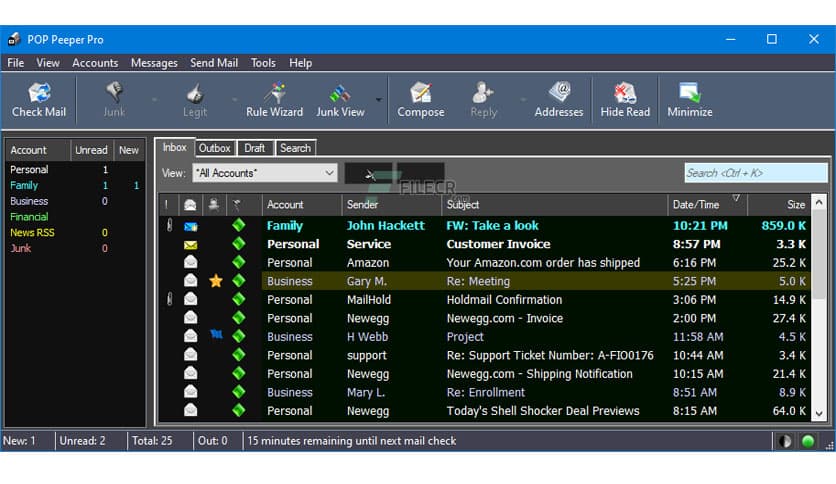Viewport: 836px width, 484px height.
Task: Open the Accounts menu
Action: coord(95,63)
